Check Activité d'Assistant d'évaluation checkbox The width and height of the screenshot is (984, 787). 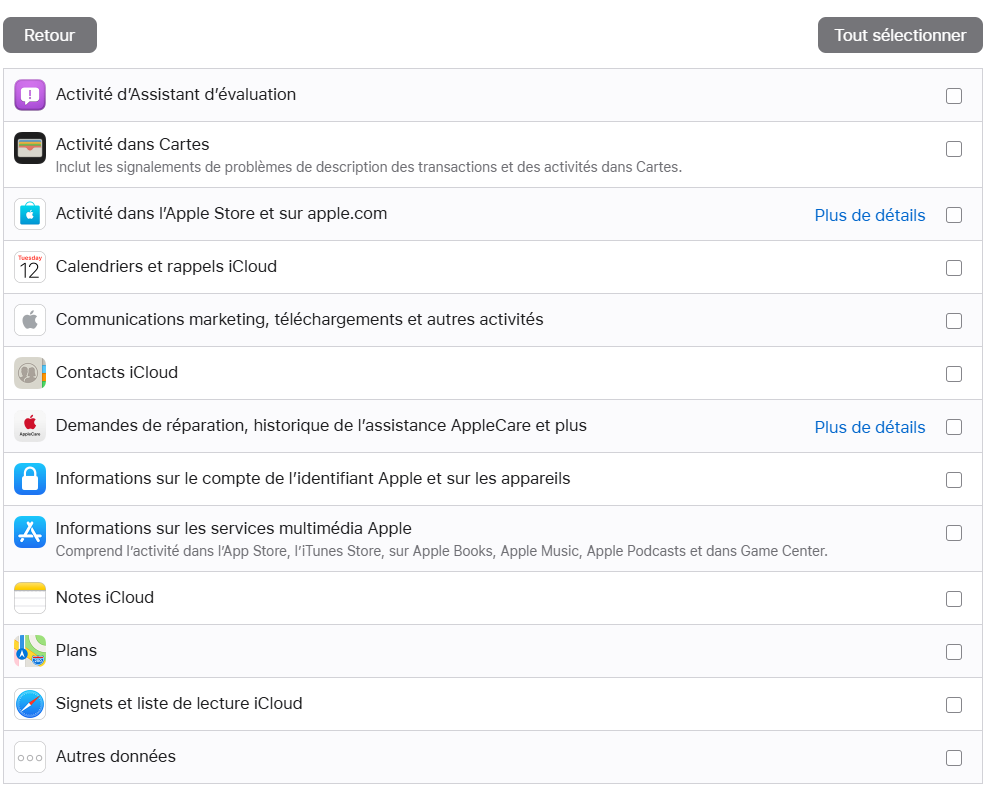(954, 96)
